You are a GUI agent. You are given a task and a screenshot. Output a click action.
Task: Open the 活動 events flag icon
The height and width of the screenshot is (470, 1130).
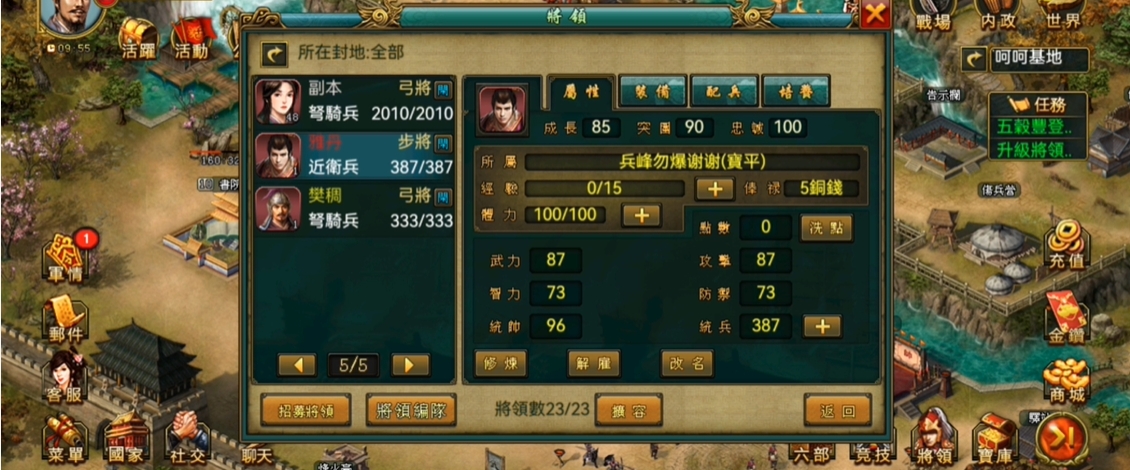click(191, 37)
